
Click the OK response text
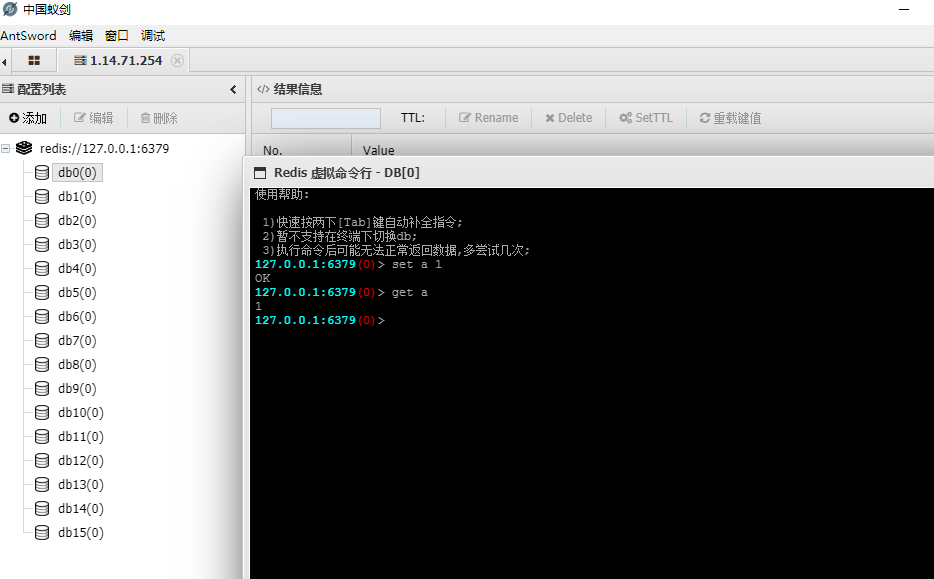[263, 278]
